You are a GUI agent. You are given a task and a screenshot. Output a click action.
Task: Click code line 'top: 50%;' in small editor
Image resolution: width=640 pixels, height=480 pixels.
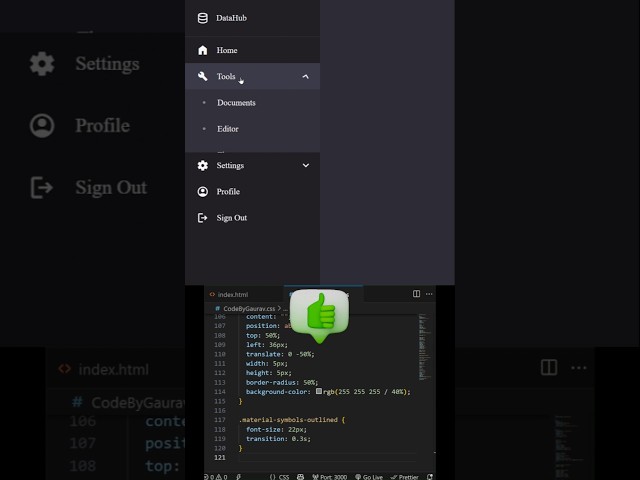point(263,336)
